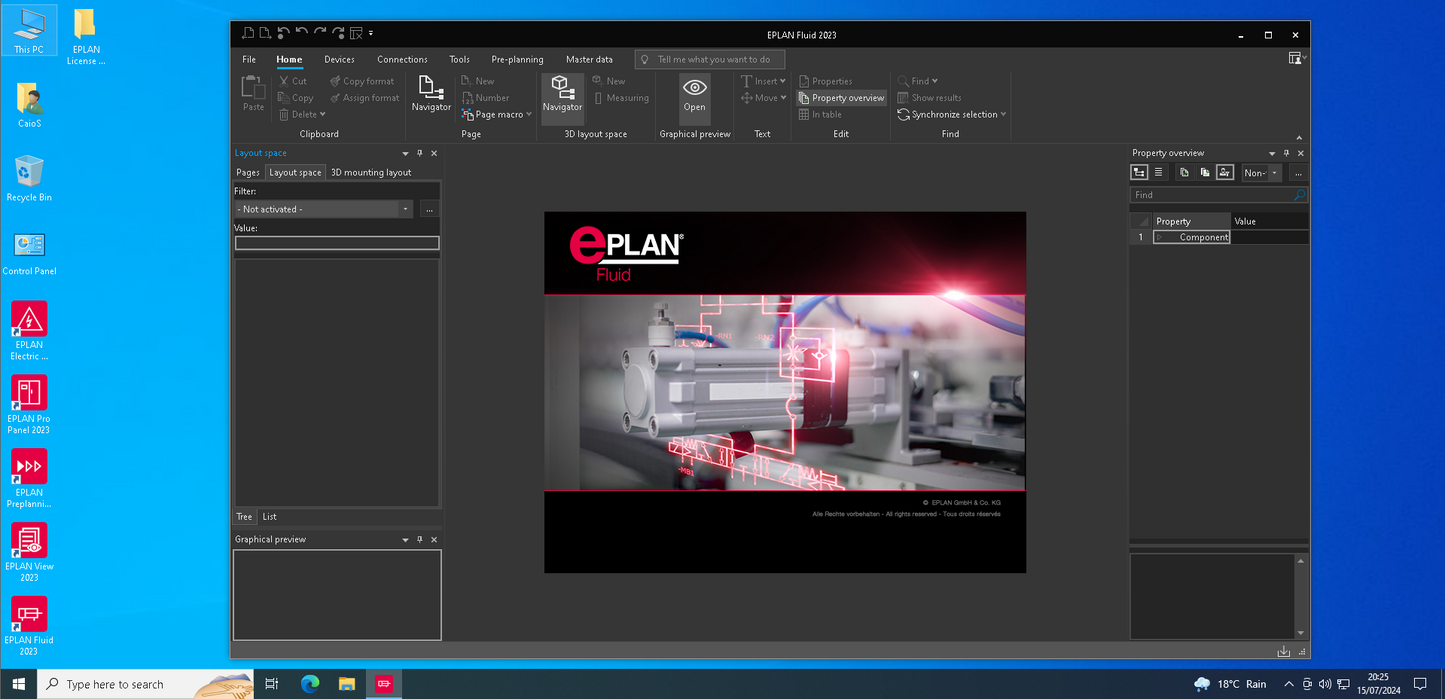Toggle user-defined properties icon in Property overview

(1224, 173)
